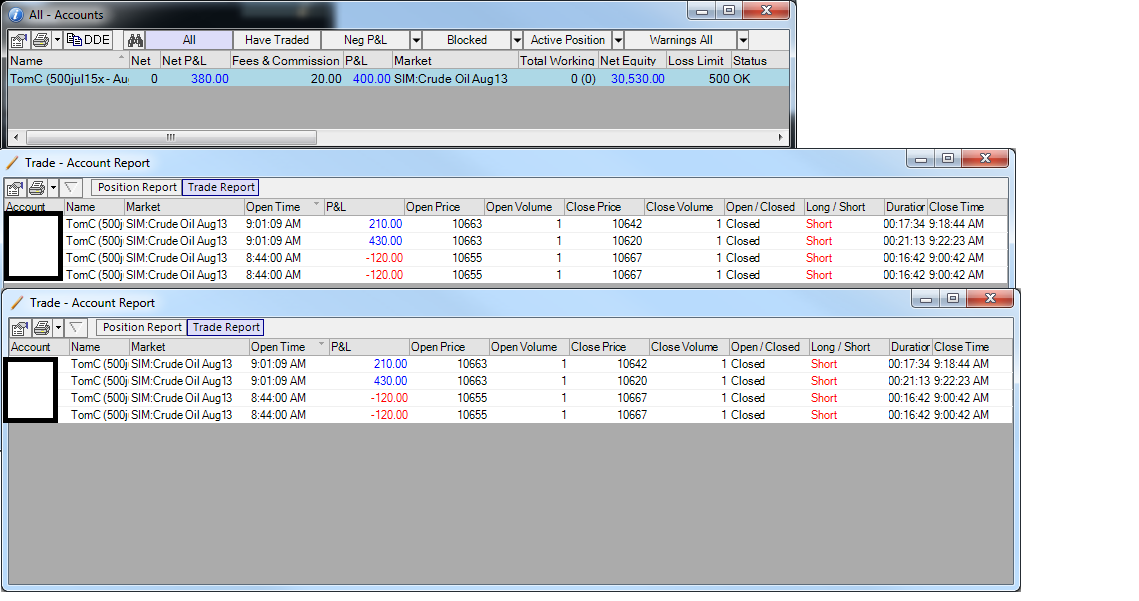Sort by P&L column in front Trade window

(369, 347)
